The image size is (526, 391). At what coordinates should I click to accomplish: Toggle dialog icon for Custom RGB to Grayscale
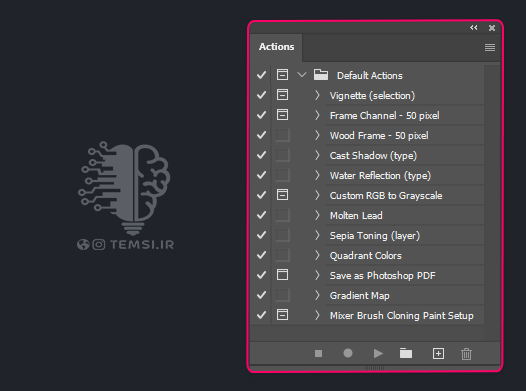282,194
